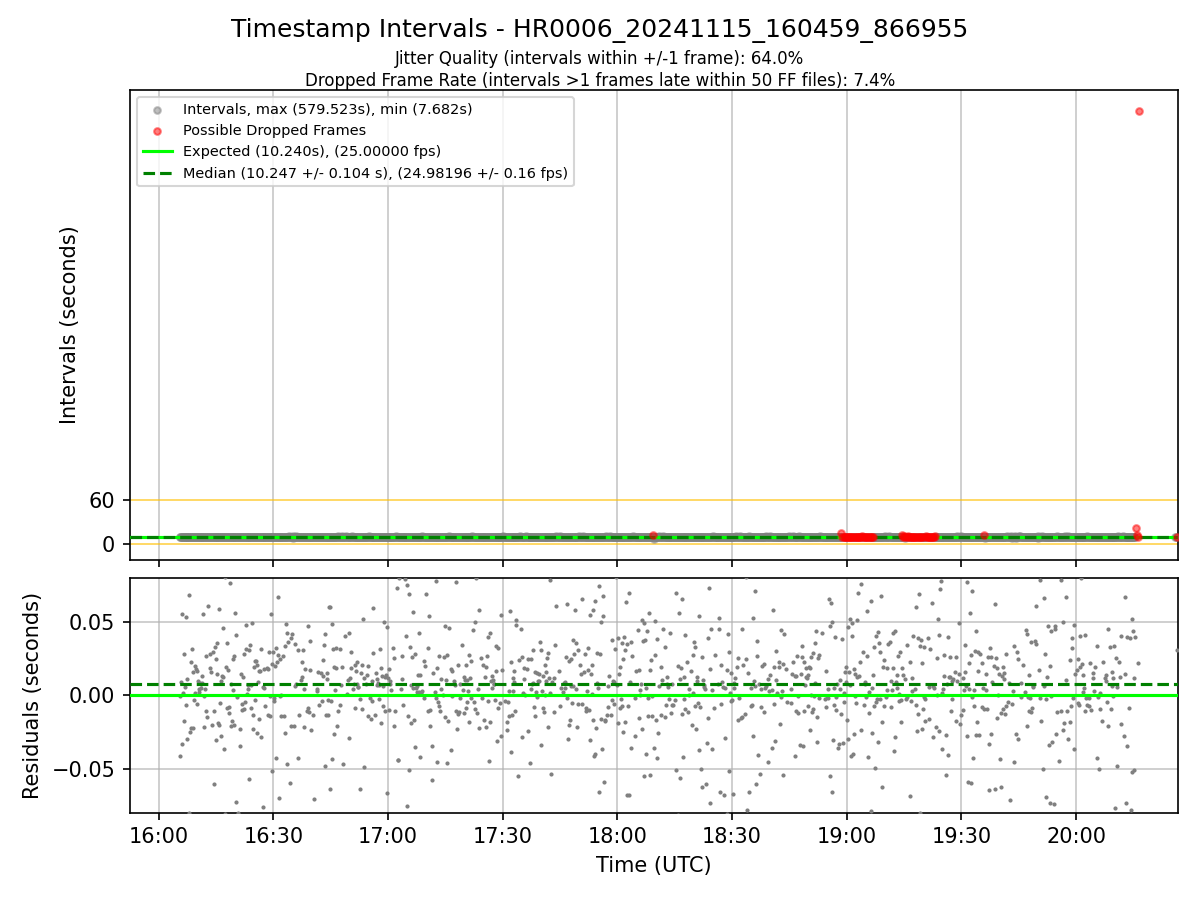
Task: Click legend entry Median (10.247 +/- 0.104 s)
Action: 375,173
